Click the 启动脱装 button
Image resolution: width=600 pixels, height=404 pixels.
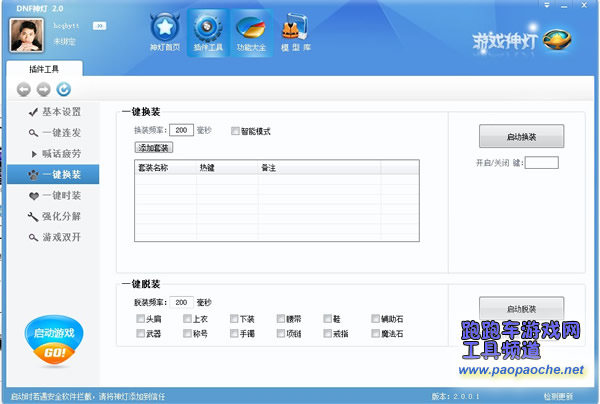(x=522, y=308)
